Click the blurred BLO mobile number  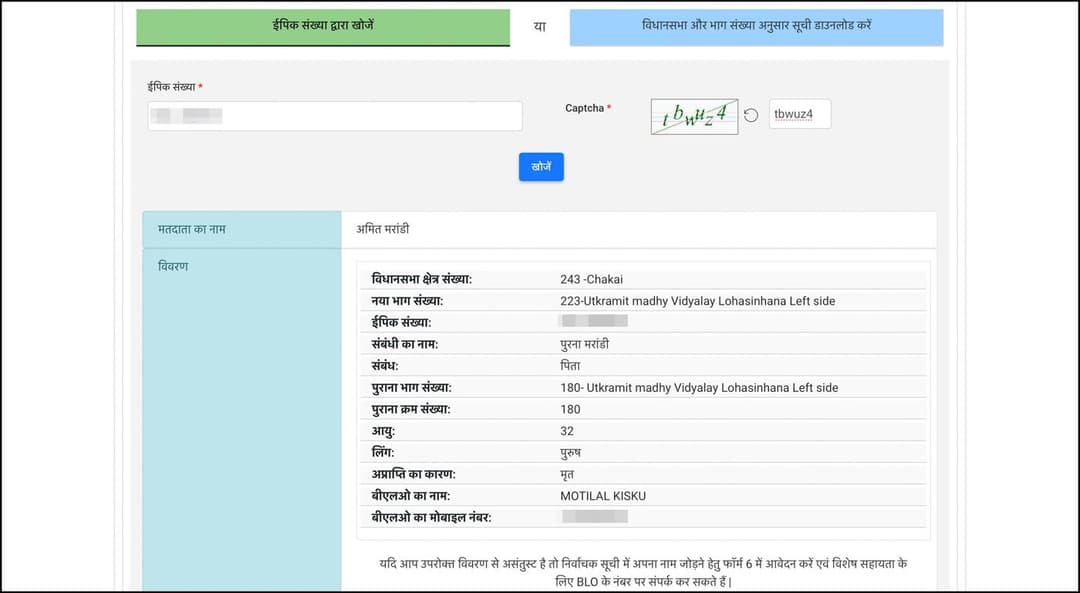(594, 517)
